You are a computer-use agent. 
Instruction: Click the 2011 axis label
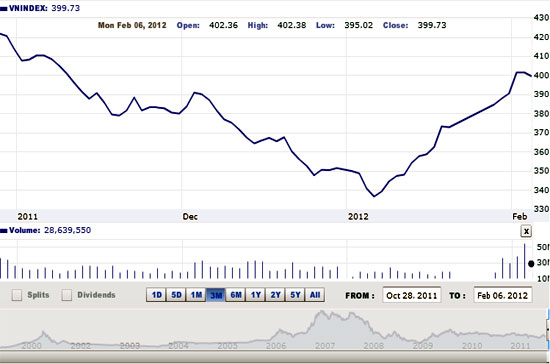27,217
